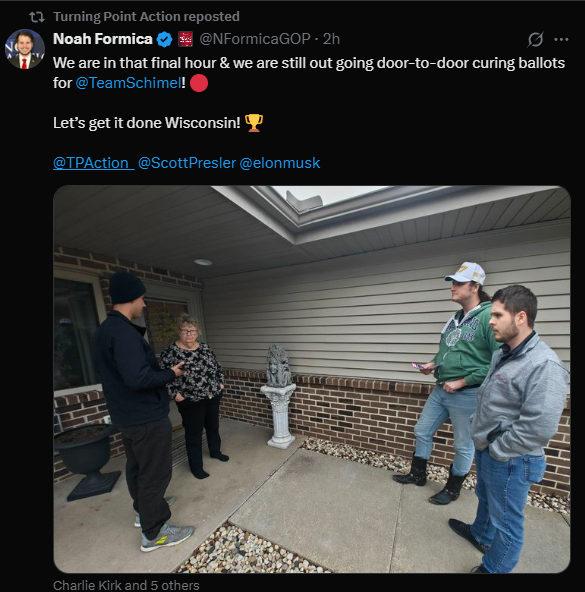Click the red affiliate badge beside name
This screenshot has height=592, width=585.
tap(185, 39)
